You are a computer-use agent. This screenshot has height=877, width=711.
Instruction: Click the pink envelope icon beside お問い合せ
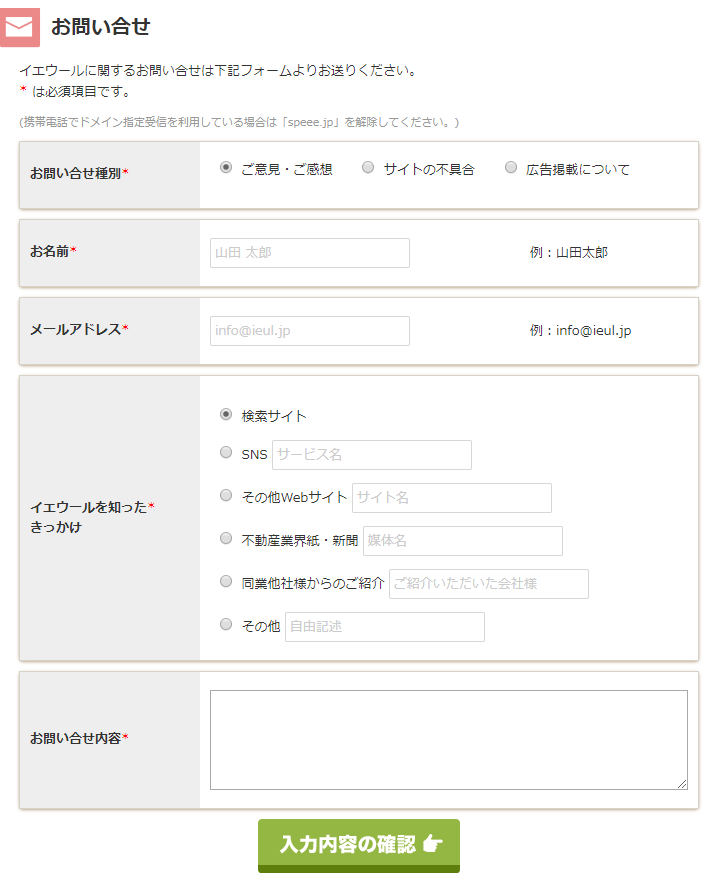click(20, 27)
